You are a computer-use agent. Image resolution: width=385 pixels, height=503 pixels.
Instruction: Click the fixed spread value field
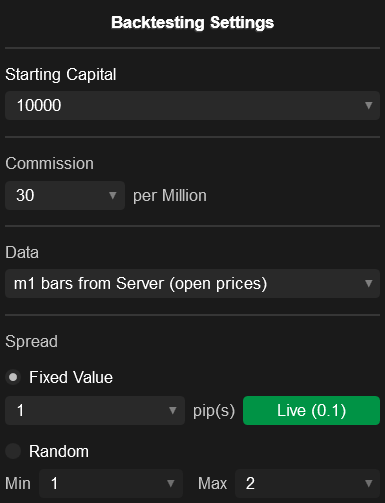(95, 410)
